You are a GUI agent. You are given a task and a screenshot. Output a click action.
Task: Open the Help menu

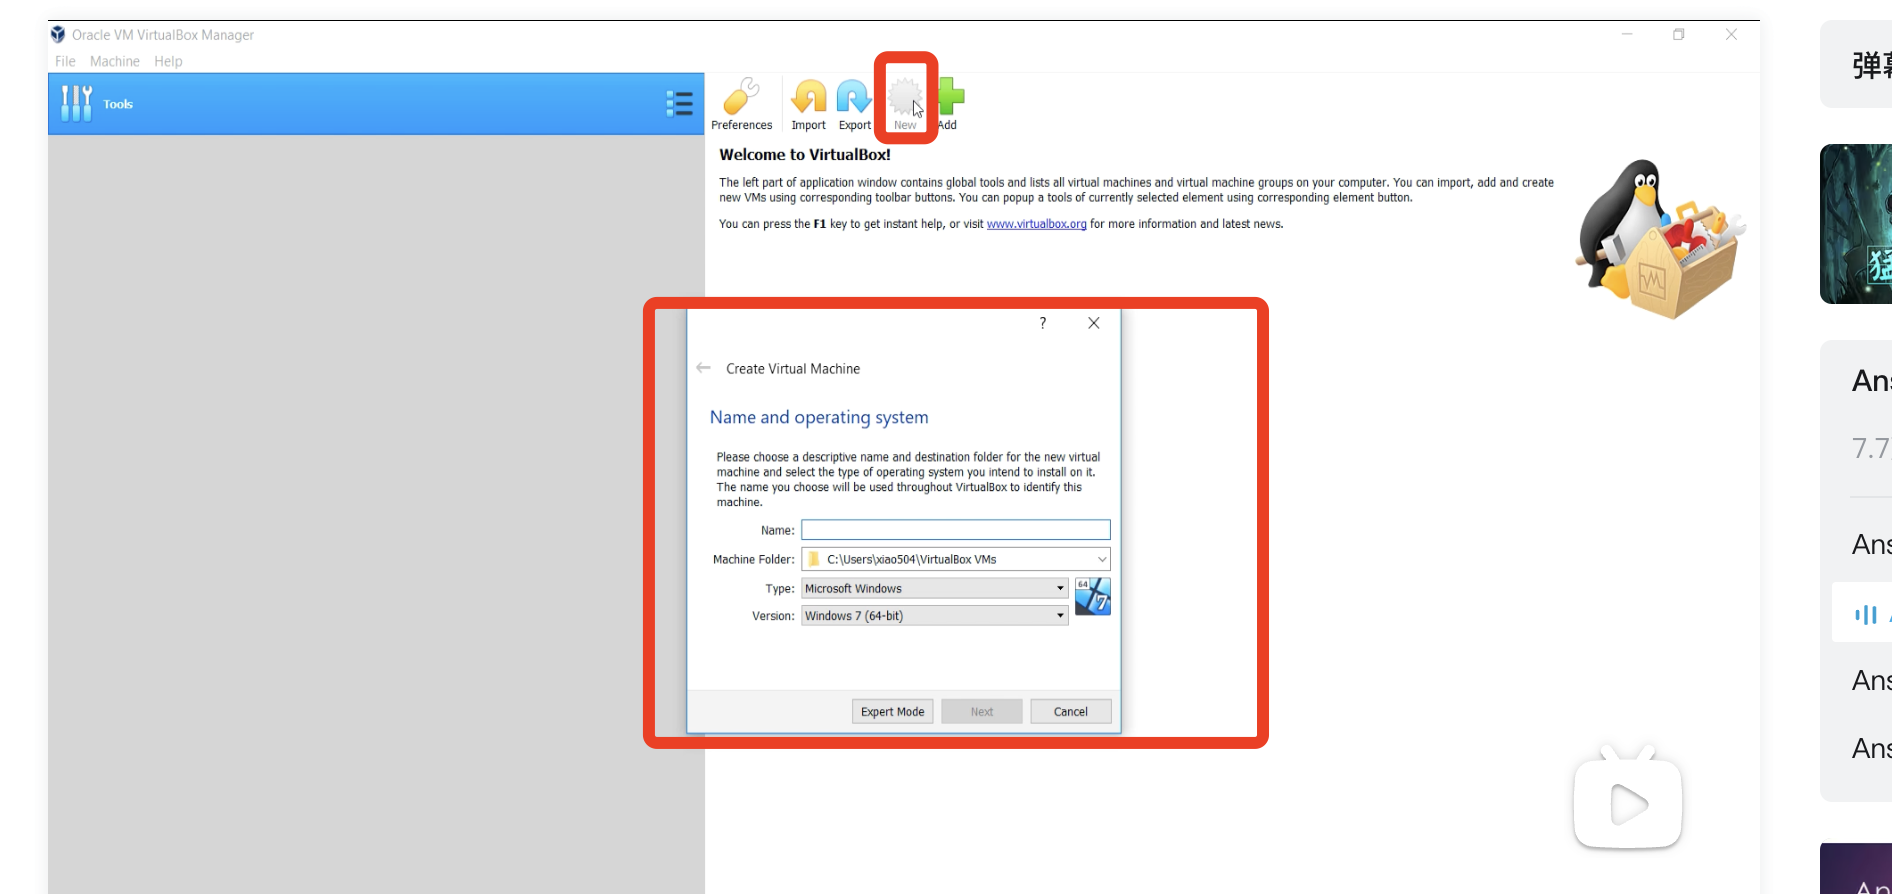(x=168, y=61)
